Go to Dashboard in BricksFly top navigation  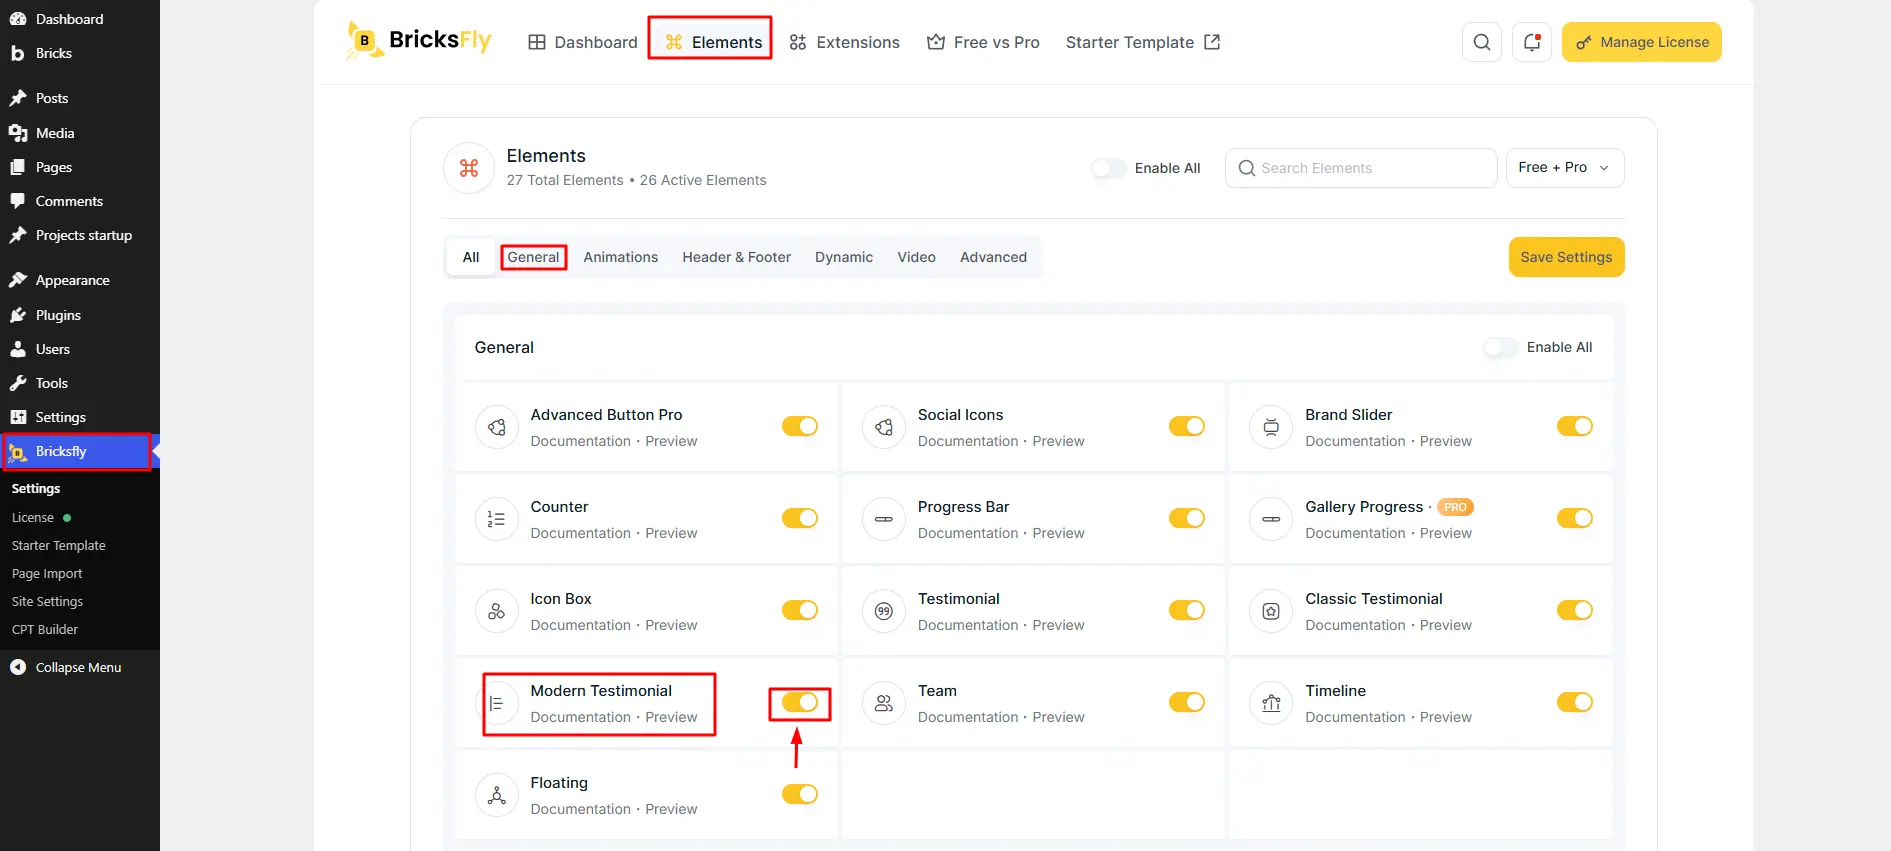pyautogui.click(x=583, y=42)
